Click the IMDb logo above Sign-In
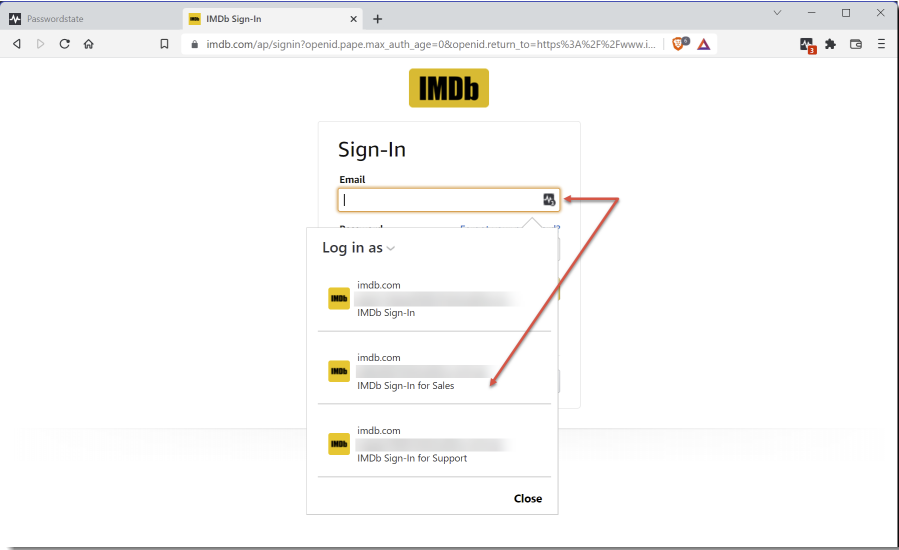This screenshot has height=550, width=899. click(x=449, y=88)
